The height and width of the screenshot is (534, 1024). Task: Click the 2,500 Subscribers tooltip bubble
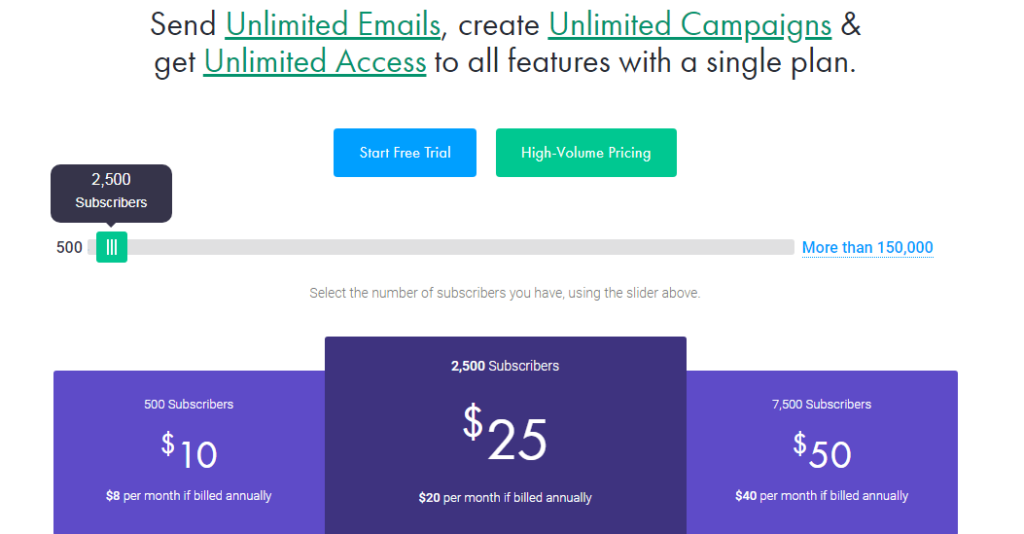click(111, 193)
